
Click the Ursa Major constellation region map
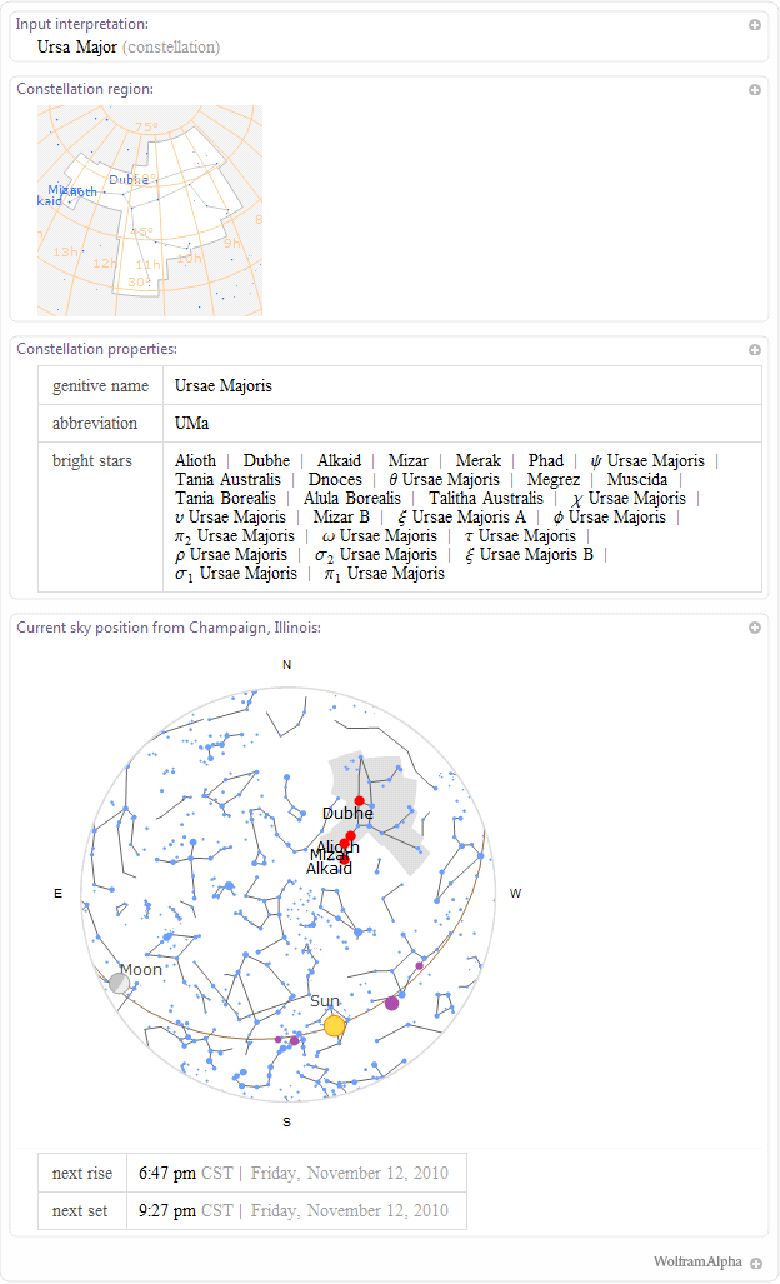[149, 210]
